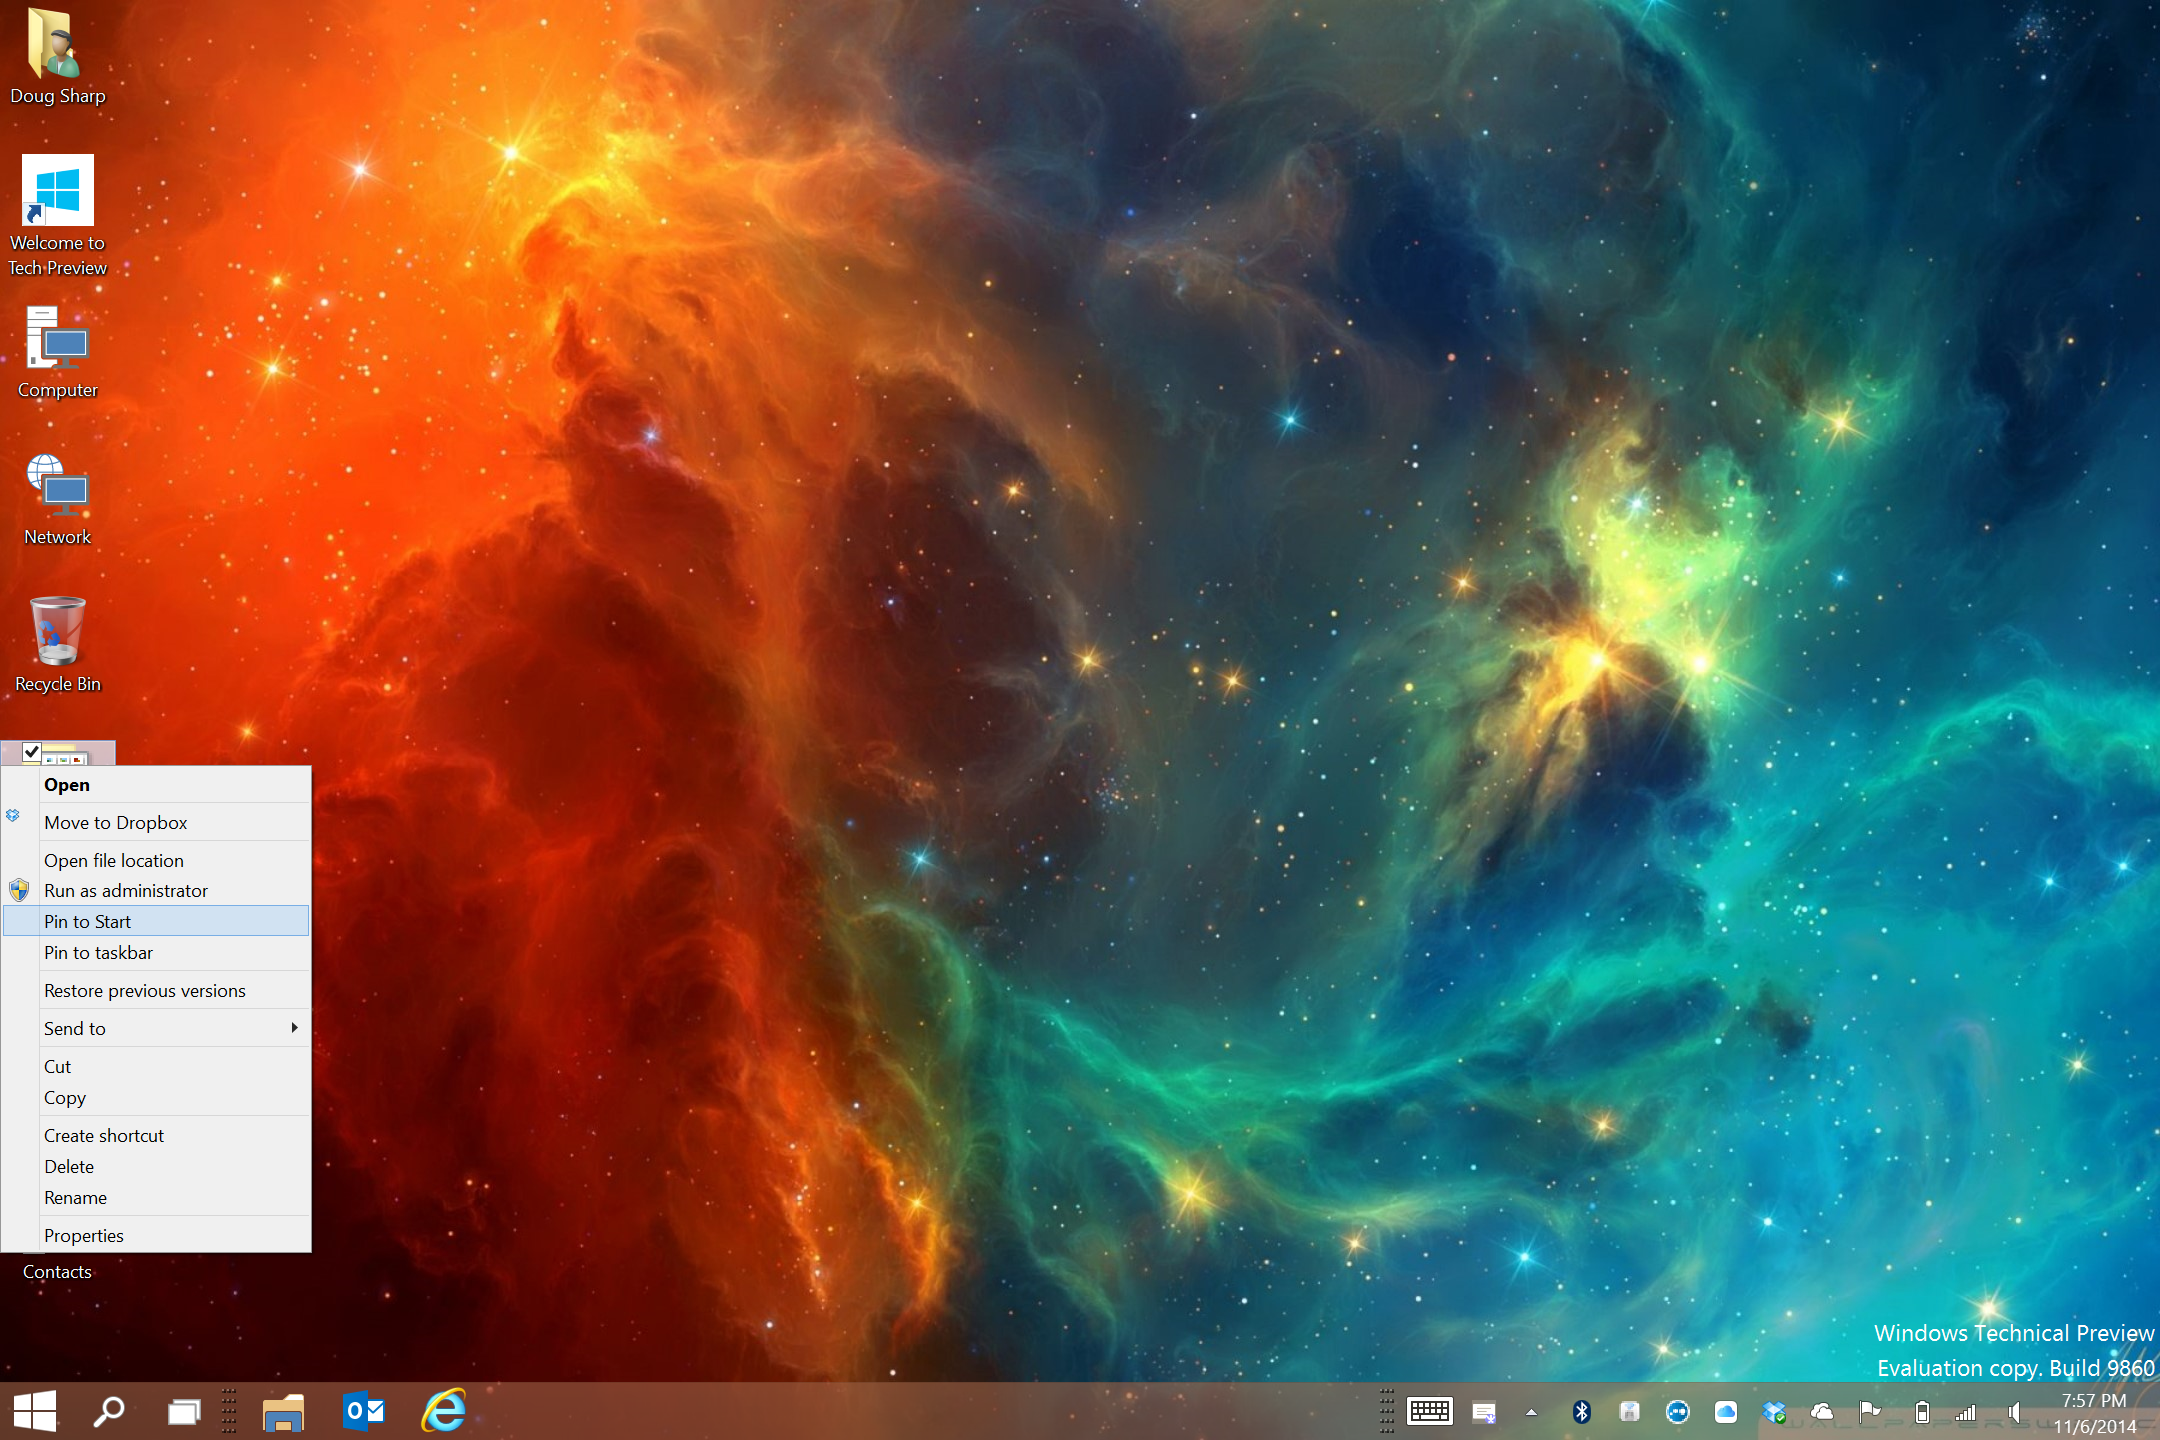
Task: Open Task View on the taskbar
Action: coord(184,1411)
